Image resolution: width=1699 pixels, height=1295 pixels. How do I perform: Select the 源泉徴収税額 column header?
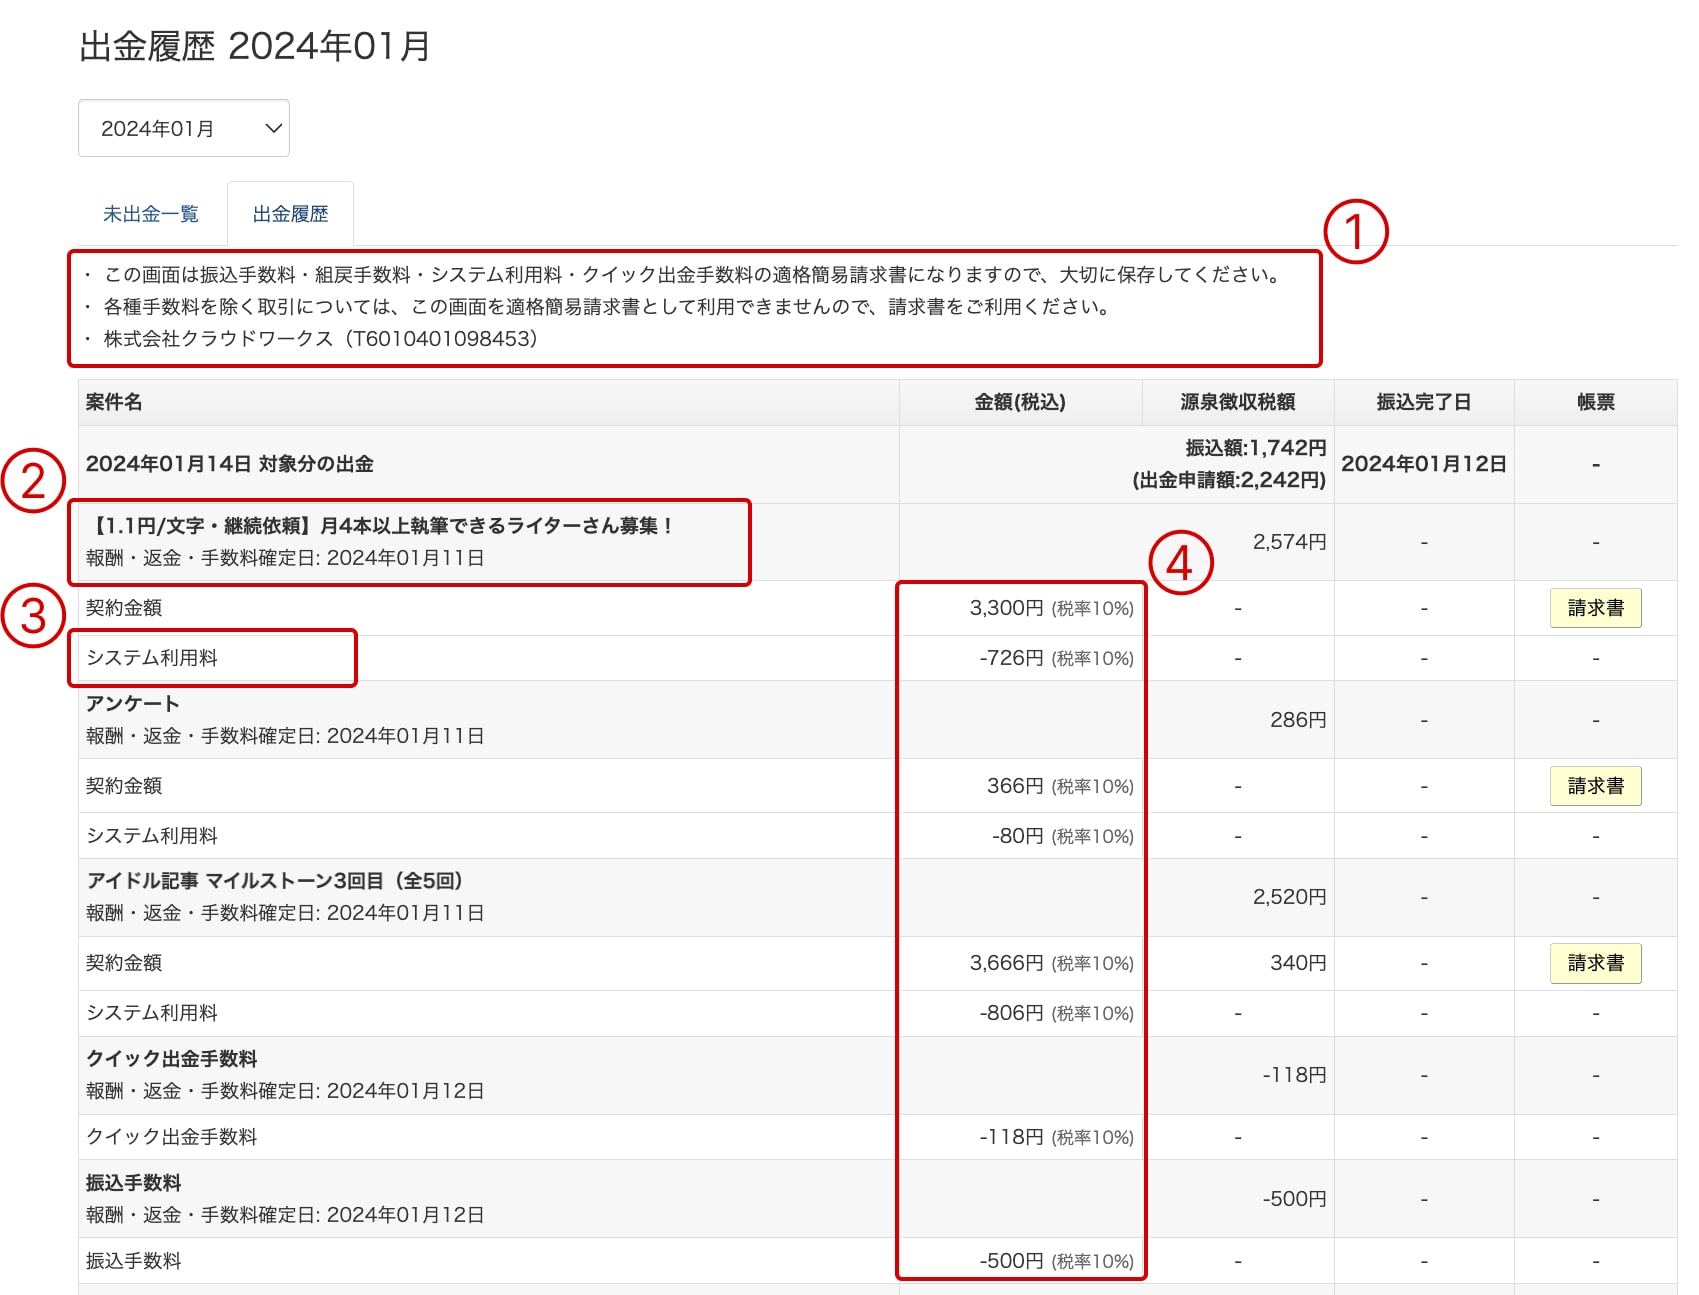[x=1235, y=402]
